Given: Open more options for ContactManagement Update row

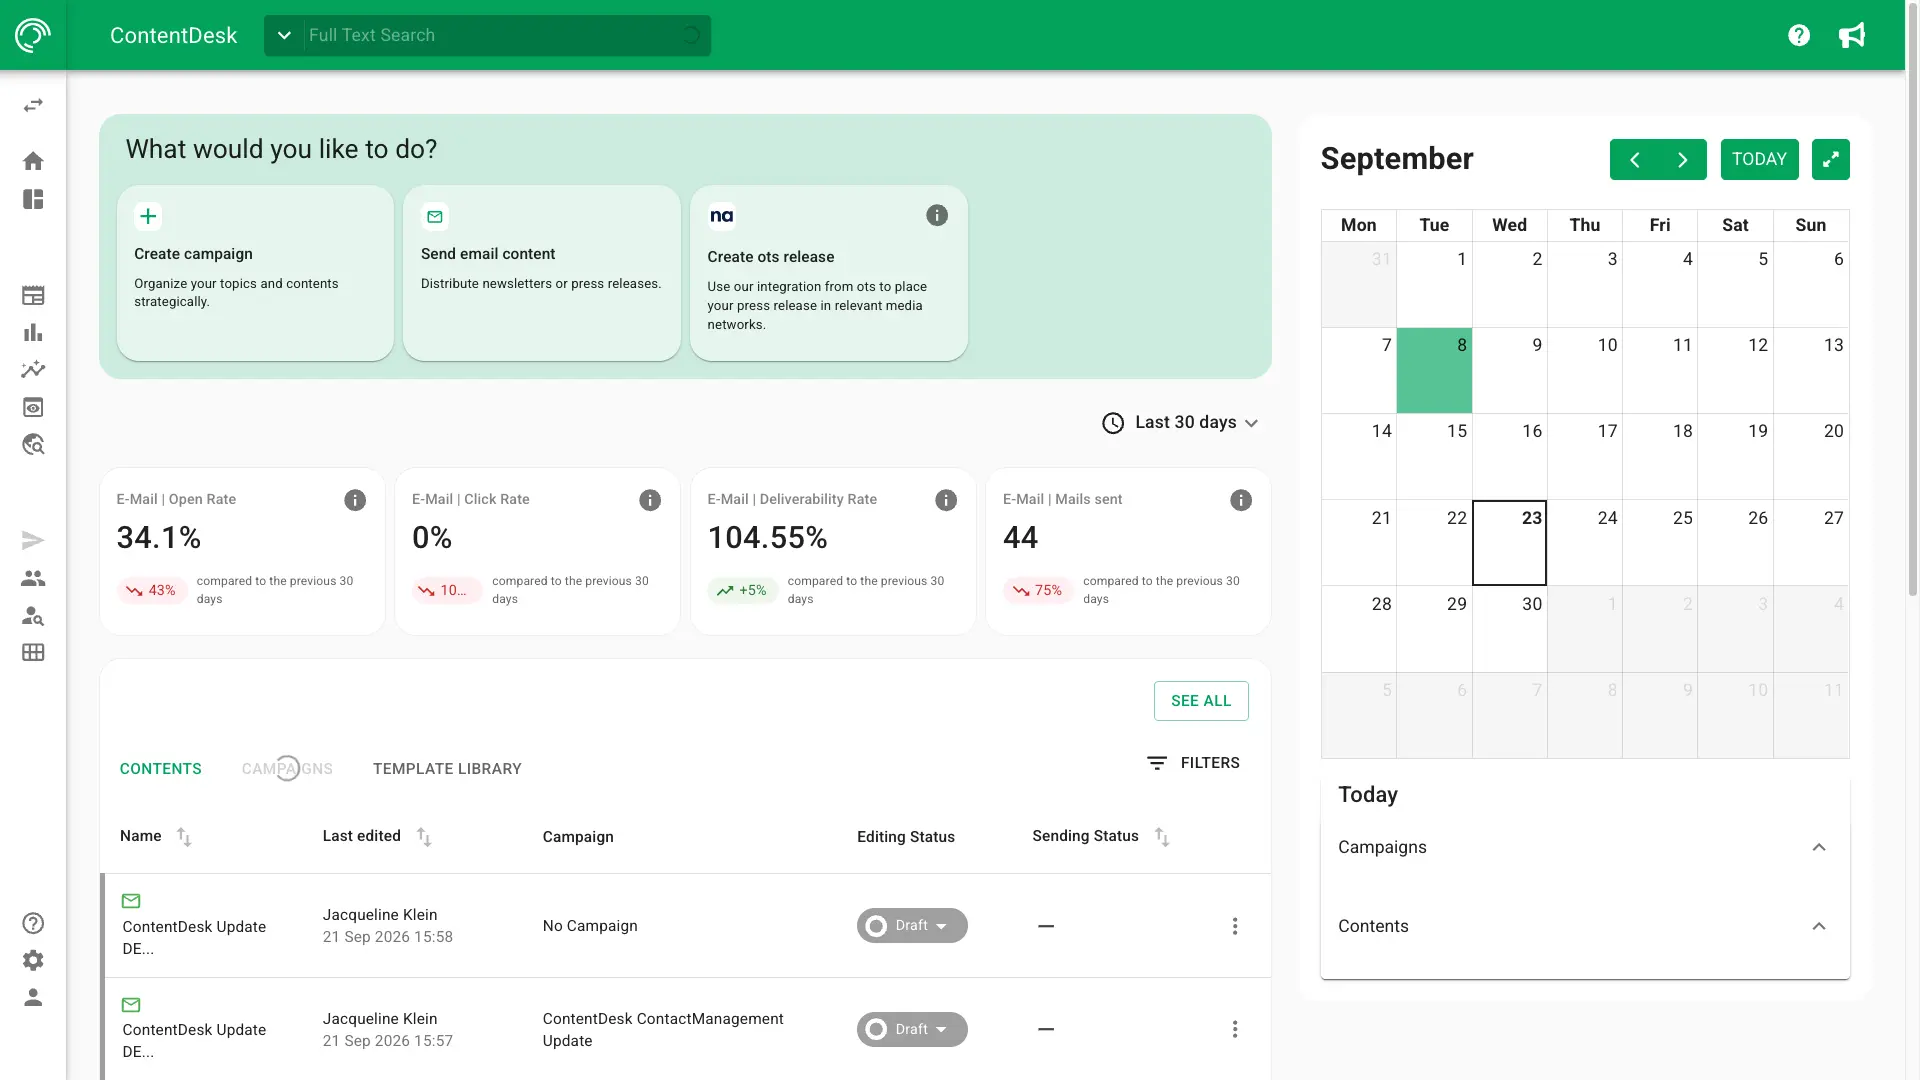Looking at the screenshot, I should click(x=1235, y=1029).
